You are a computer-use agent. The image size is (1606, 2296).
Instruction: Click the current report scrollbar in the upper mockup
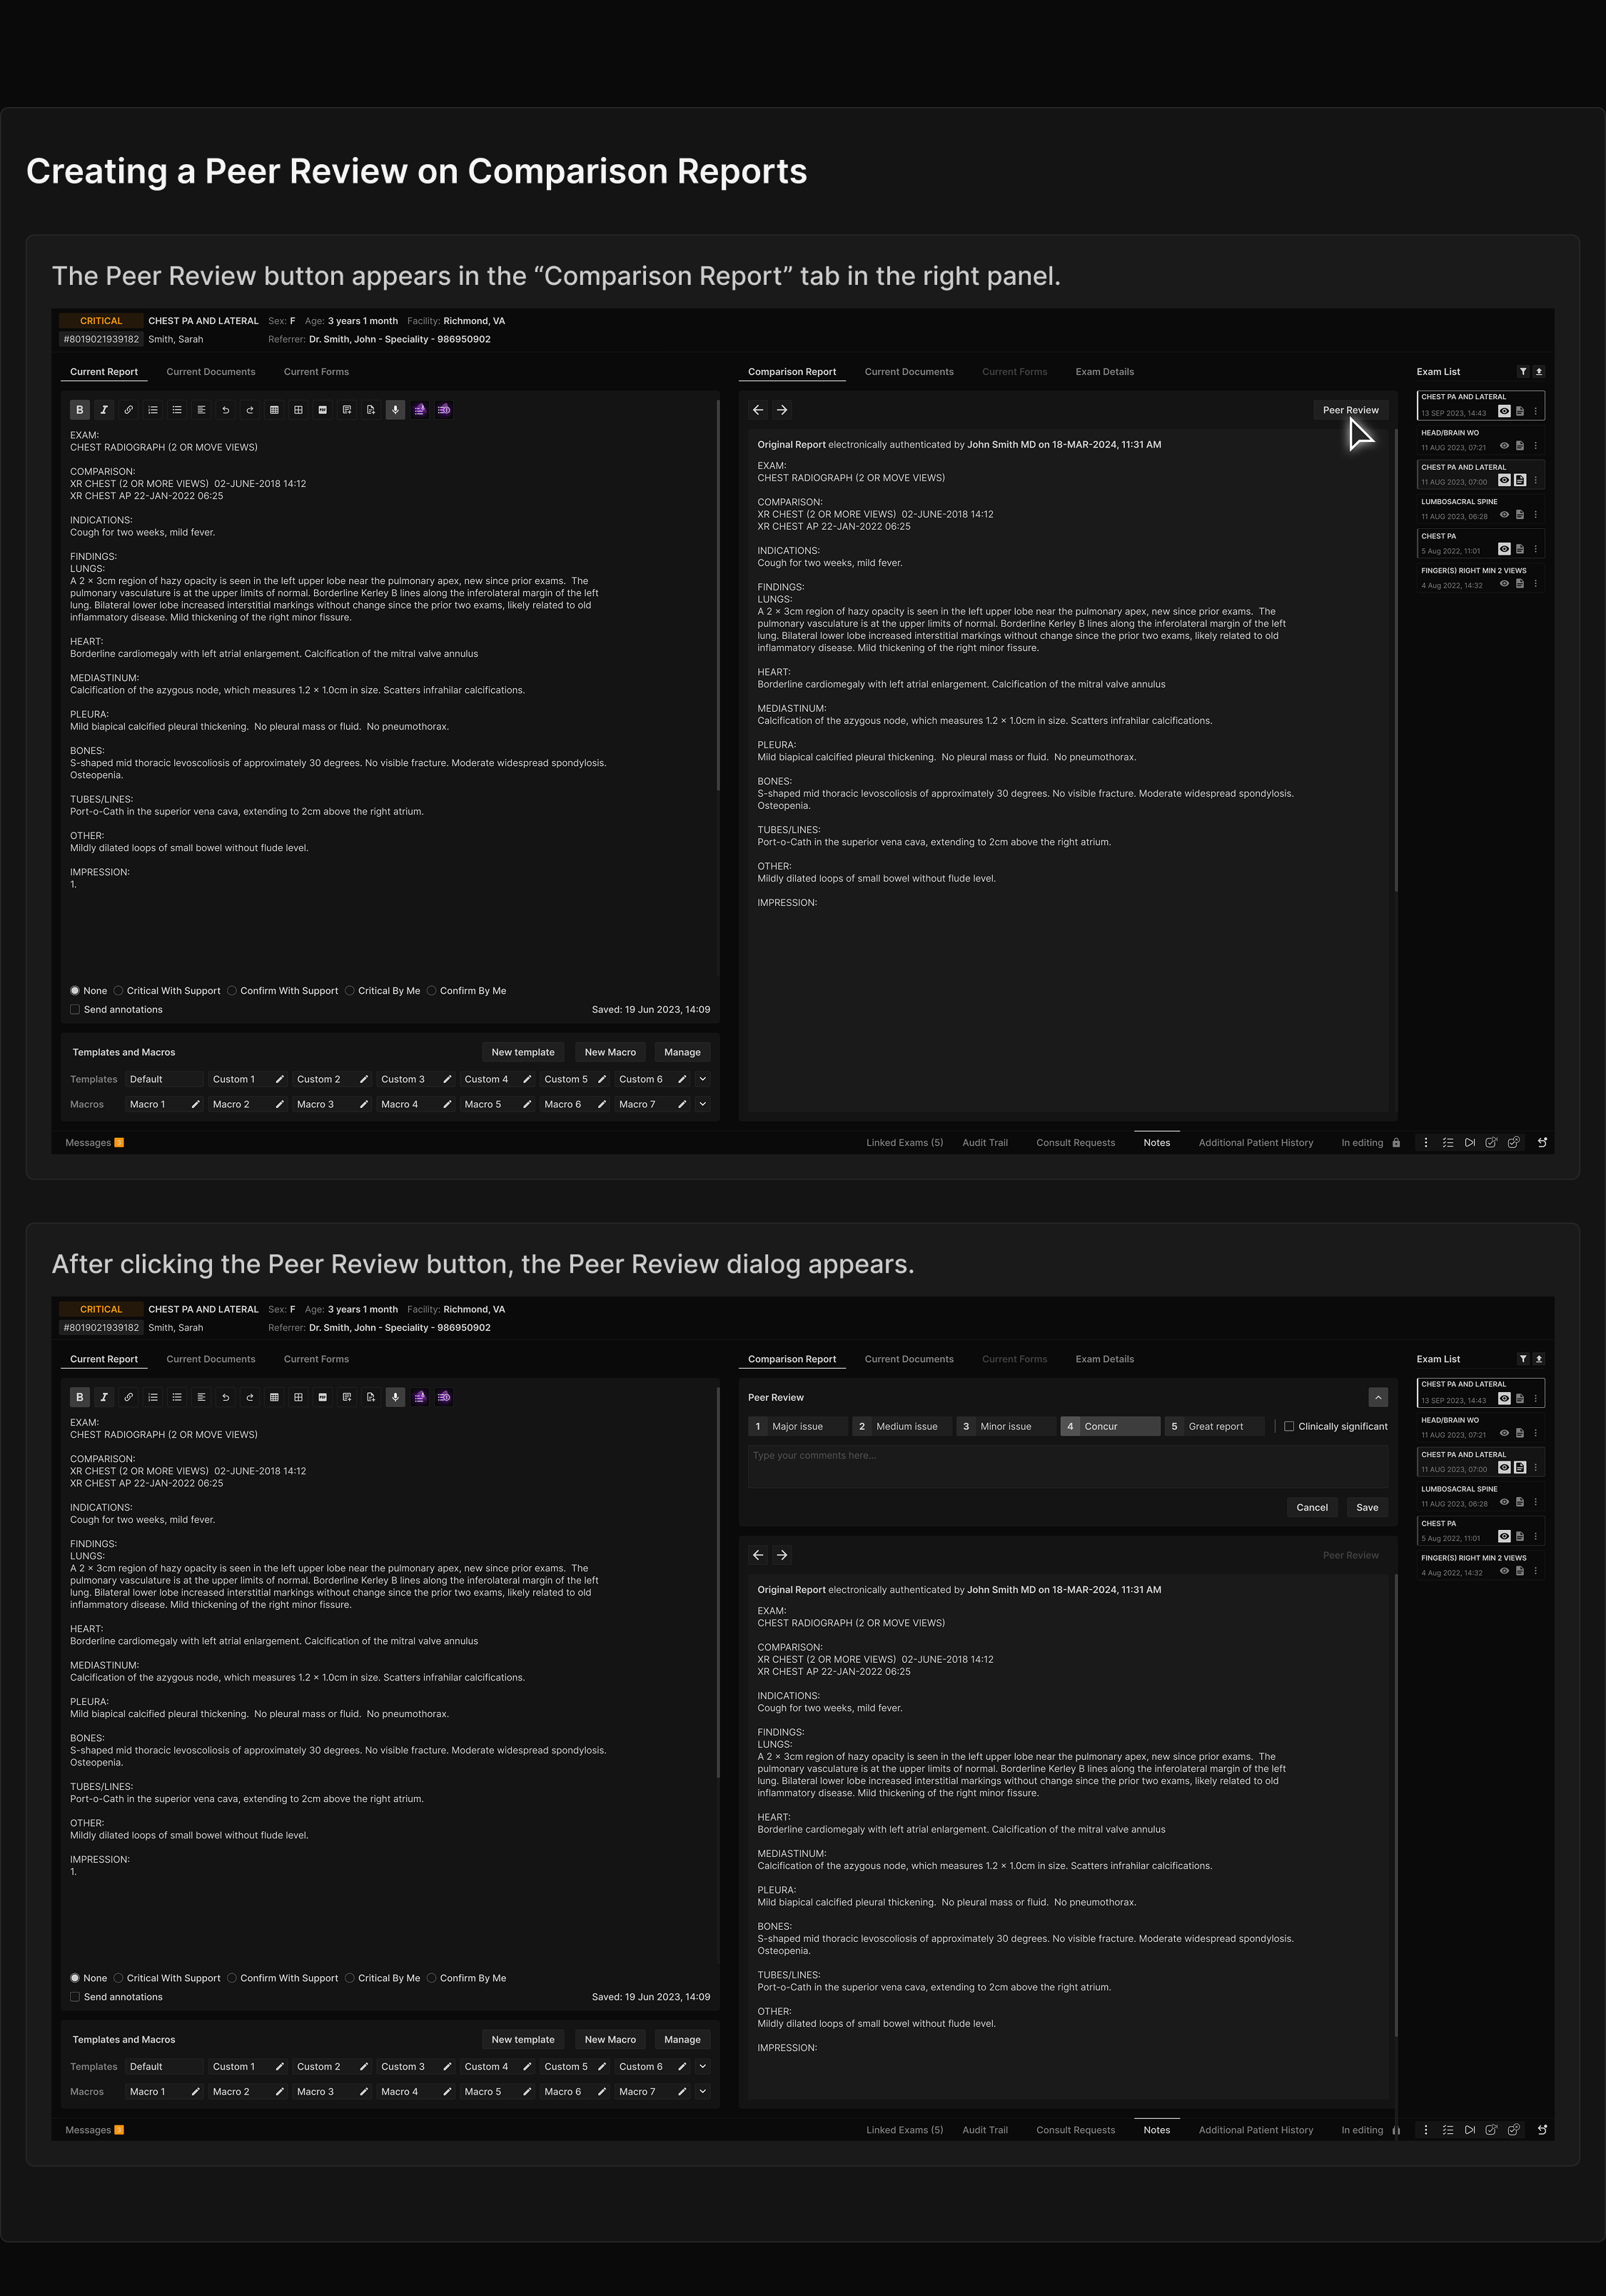tap(718, 595)
